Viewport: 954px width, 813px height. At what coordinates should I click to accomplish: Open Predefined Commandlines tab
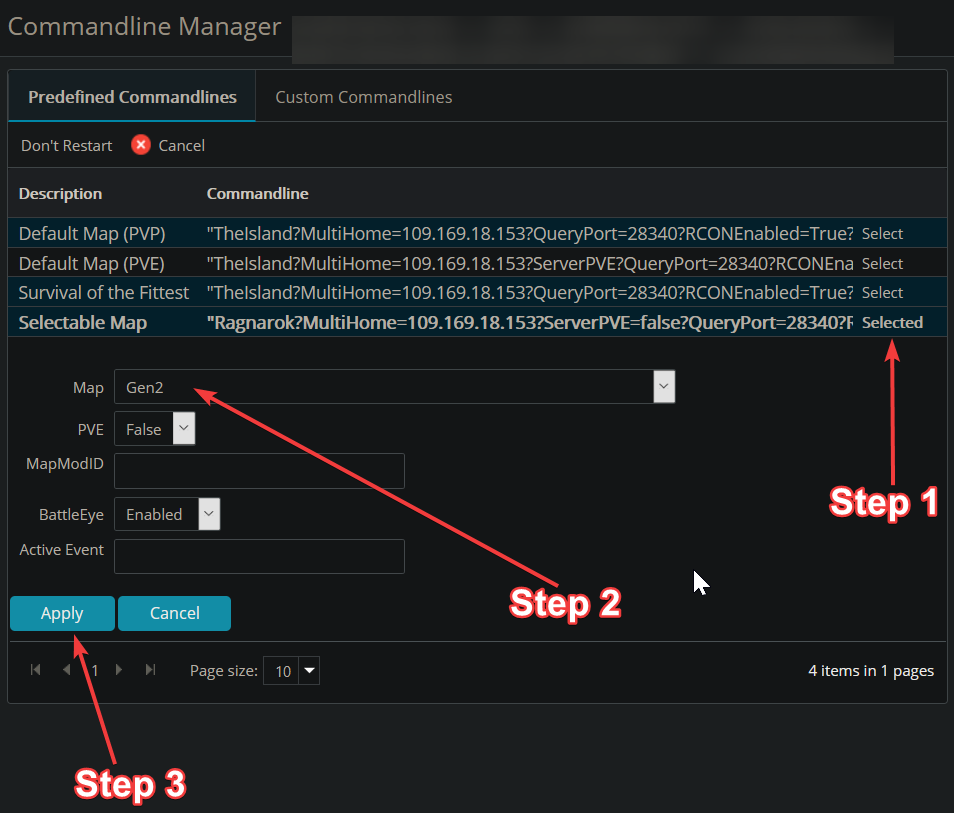[132, 97]
